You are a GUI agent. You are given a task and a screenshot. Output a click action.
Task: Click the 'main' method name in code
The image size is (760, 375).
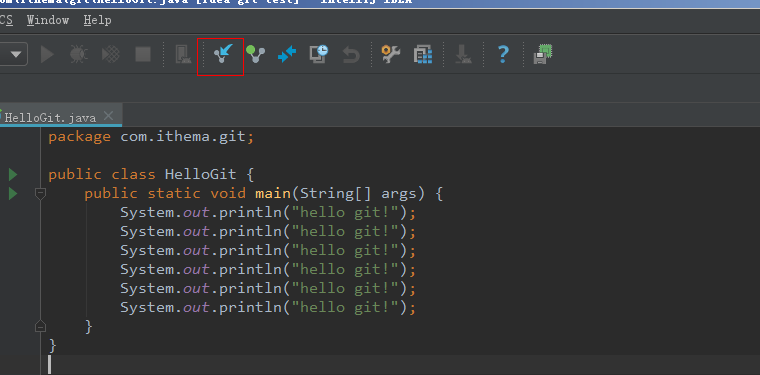pyautogui.click(x=273, y=194)
